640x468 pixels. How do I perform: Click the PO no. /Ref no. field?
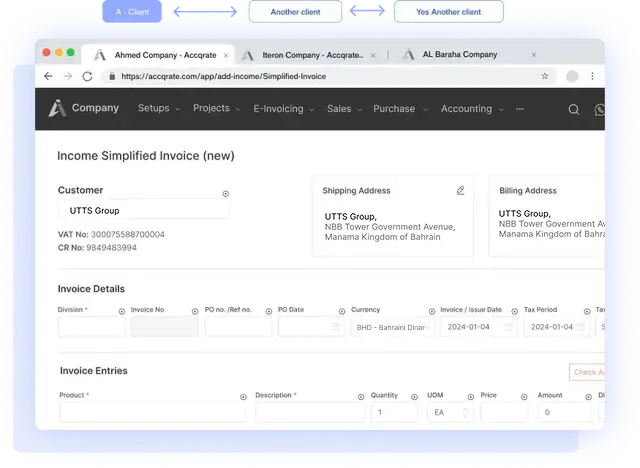(x=238, y=327)
